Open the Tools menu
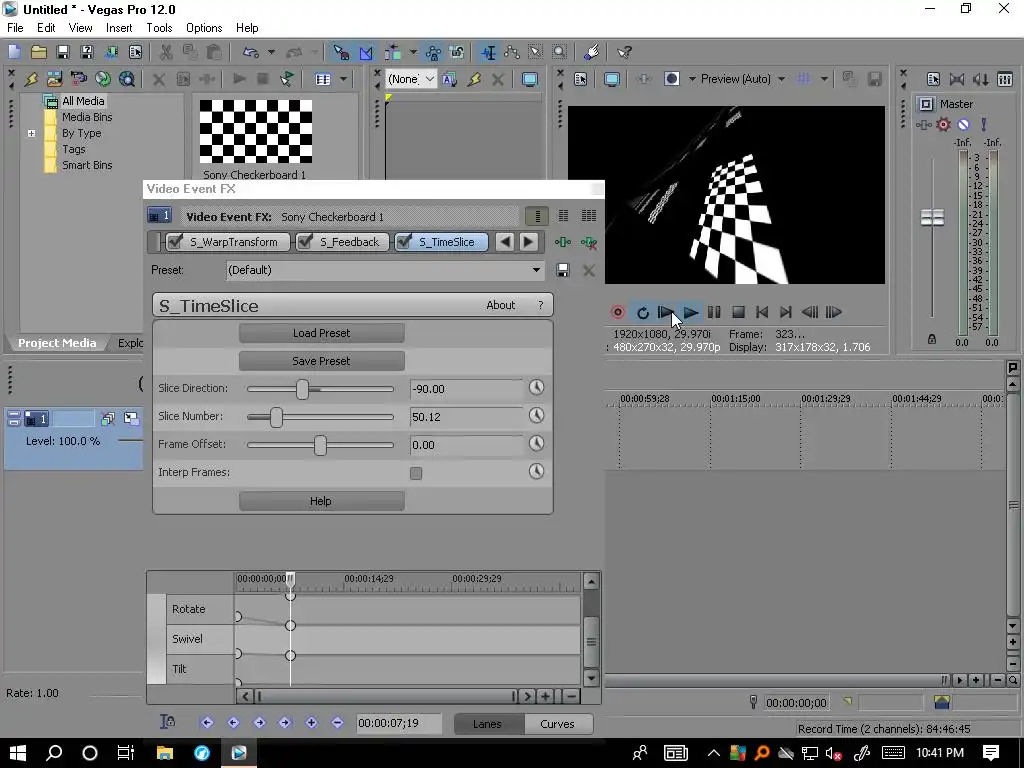 [159, 27]
